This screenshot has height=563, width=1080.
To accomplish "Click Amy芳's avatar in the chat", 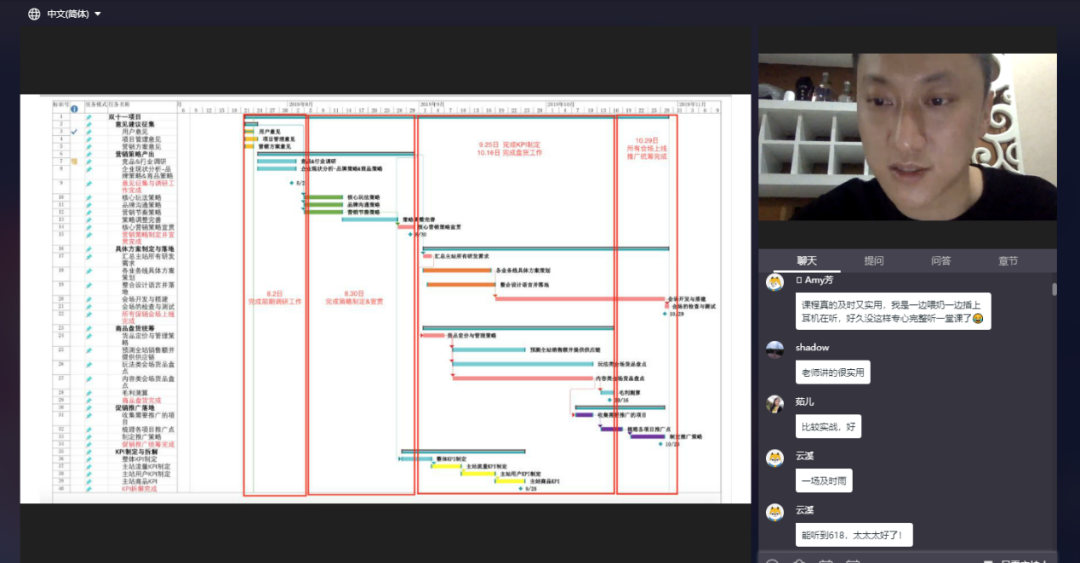I will pos(775,283).
